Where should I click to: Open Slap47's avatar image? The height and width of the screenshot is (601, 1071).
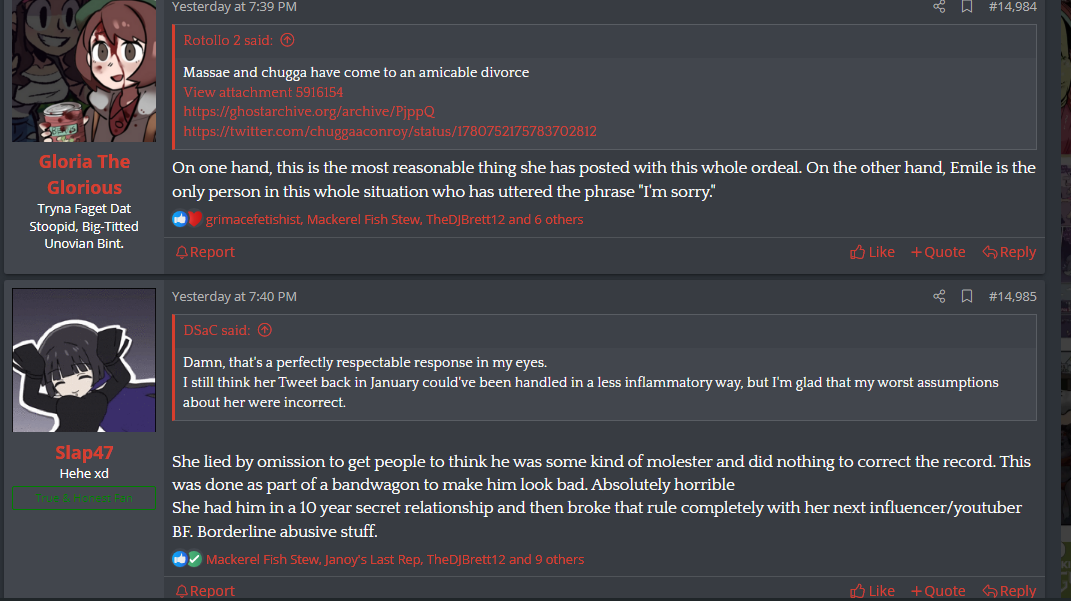[84, 360]
